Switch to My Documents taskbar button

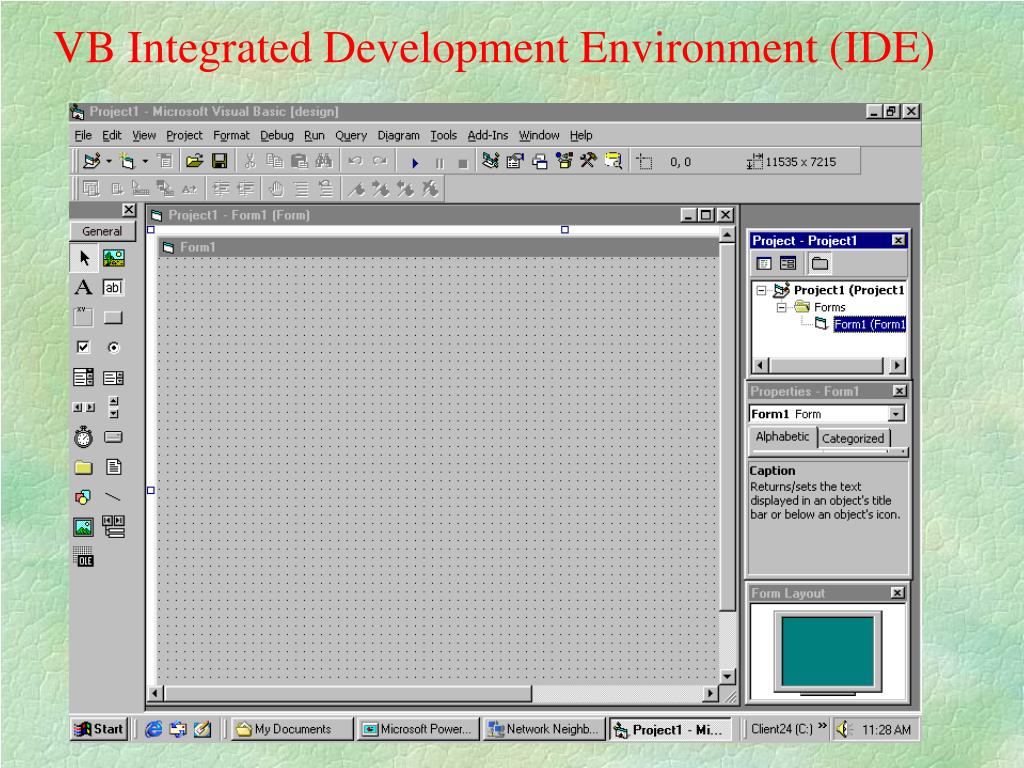tap(293, 729)
